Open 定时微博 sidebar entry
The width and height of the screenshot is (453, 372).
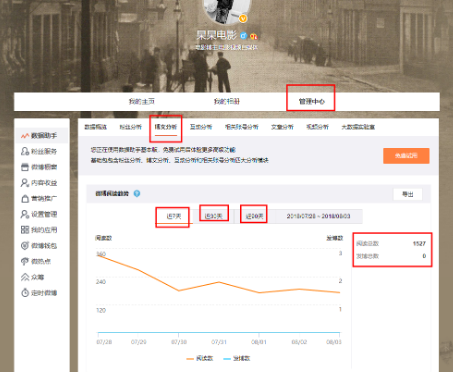[x=39, y=293]
